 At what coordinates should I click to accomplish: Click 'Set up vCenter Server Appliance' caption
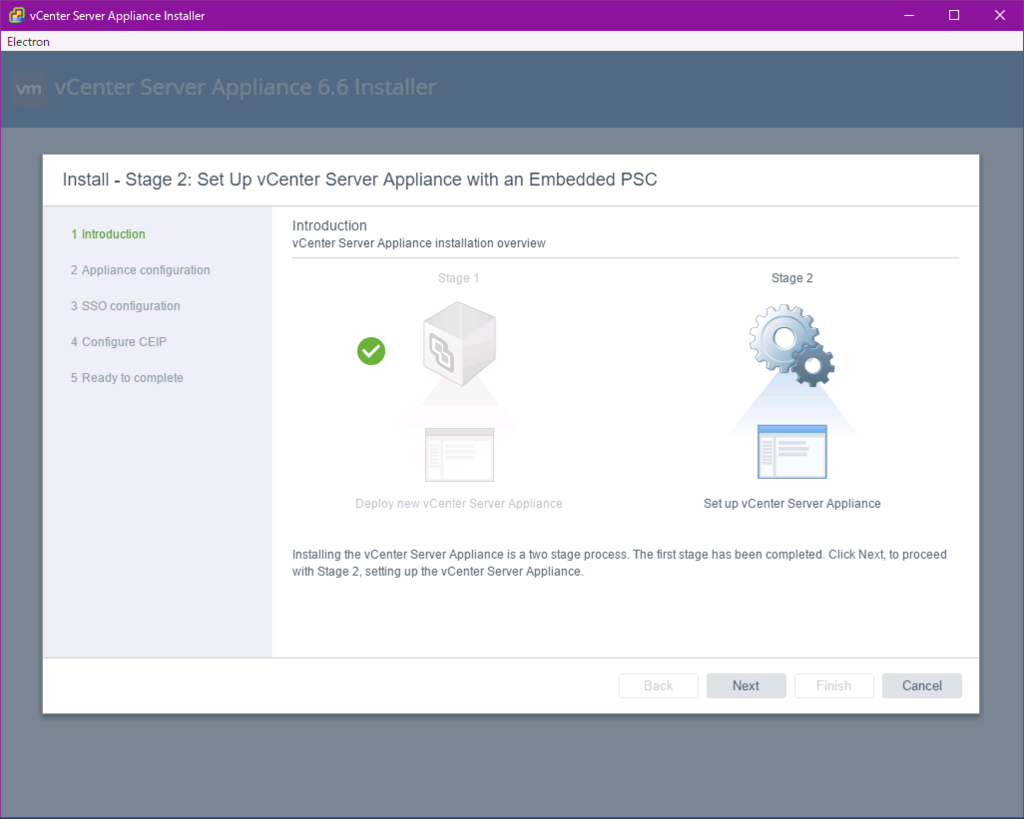tap(792, 504)
